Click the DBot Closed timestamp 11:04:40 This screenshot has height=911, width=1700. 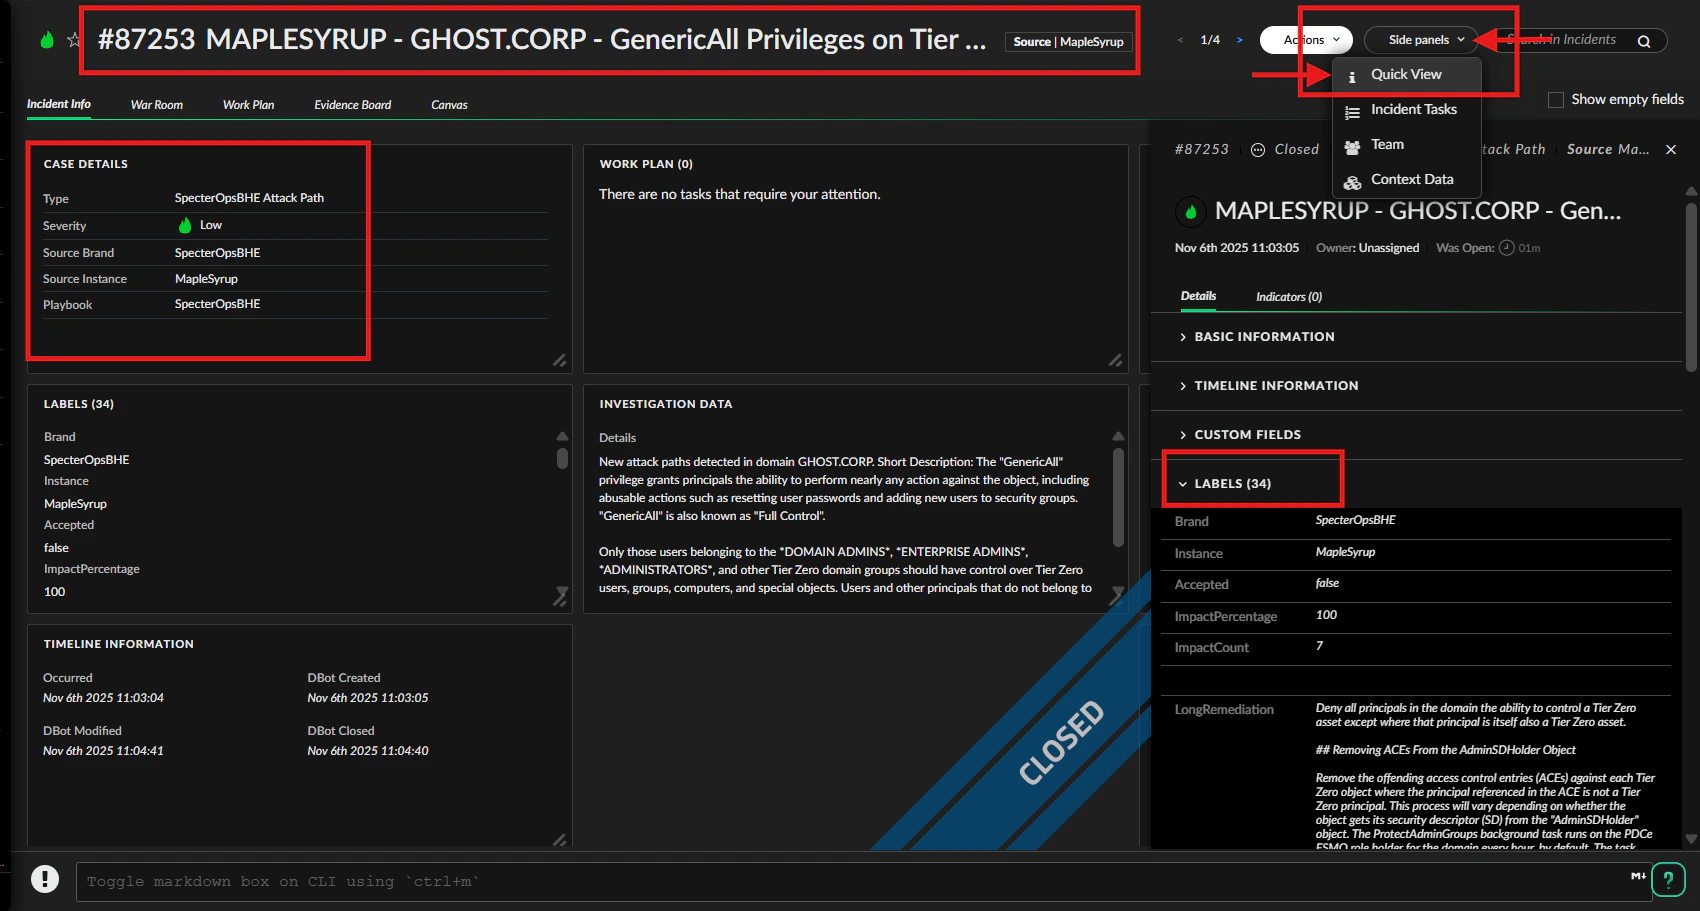[368, 751]
